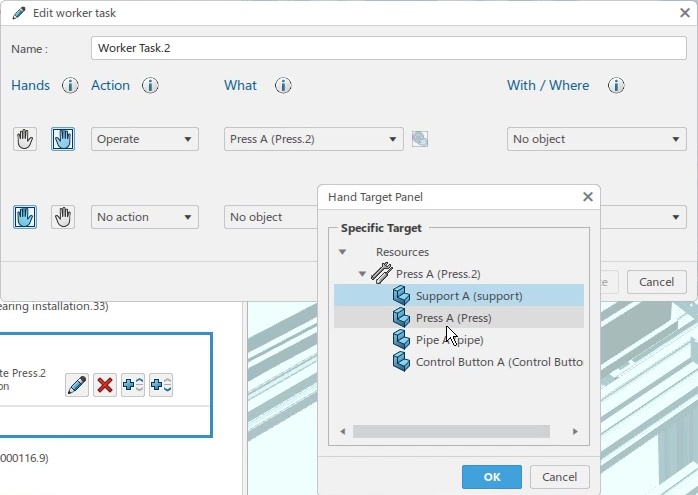Click the red X delete icon in task list
Screen dimensions: 698x495
pos(105,385)
